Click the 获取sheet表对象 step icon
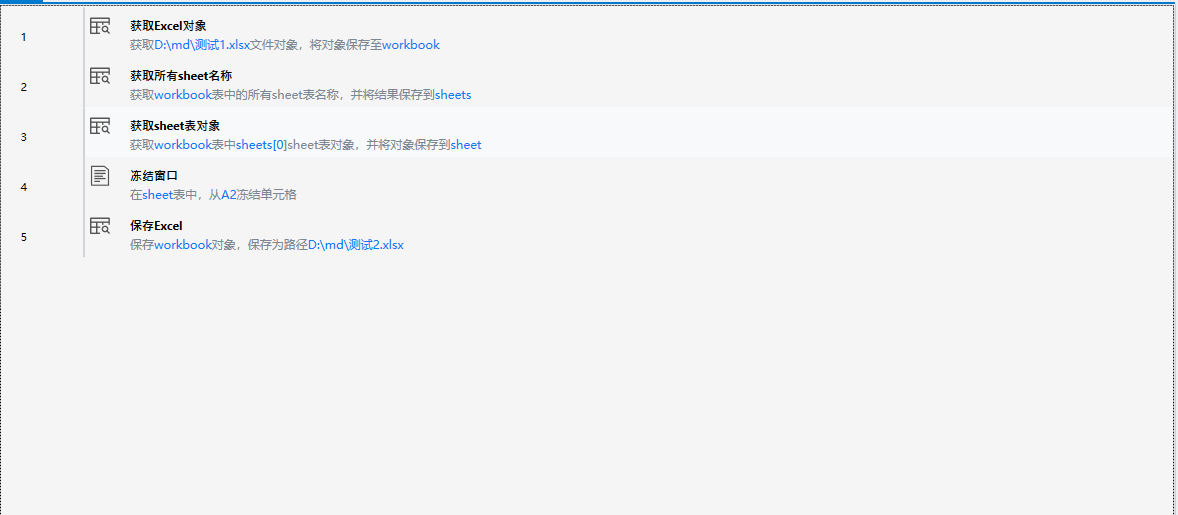 [x=100, y=126]
